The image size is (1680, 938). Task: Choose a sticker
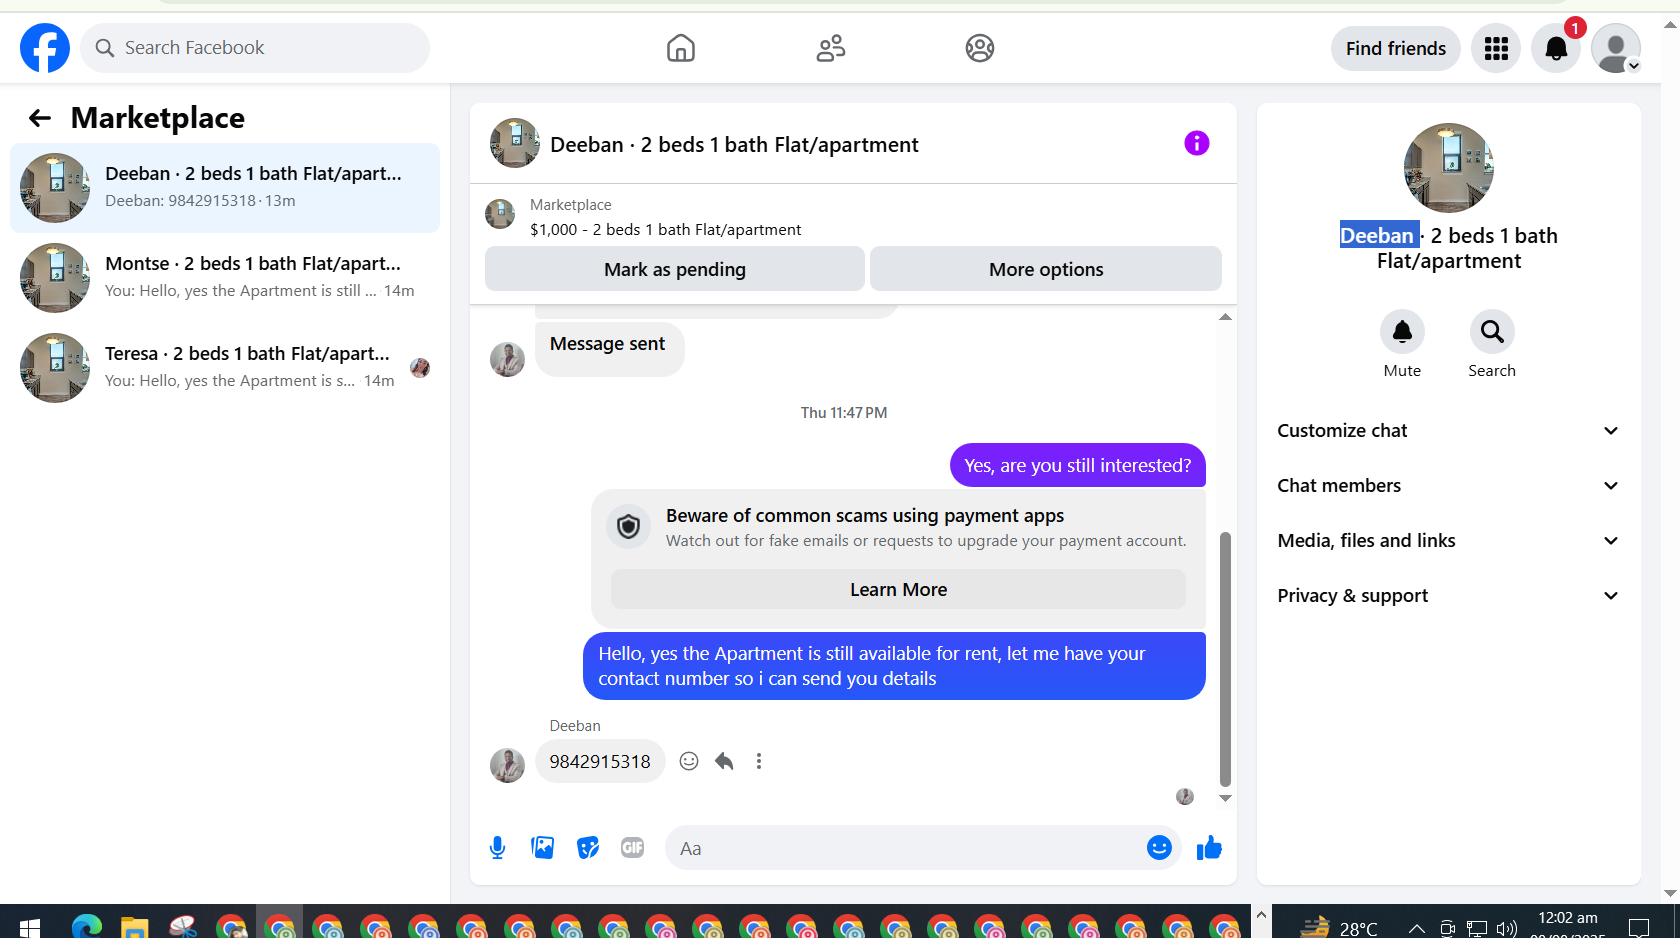click(588, 848)
